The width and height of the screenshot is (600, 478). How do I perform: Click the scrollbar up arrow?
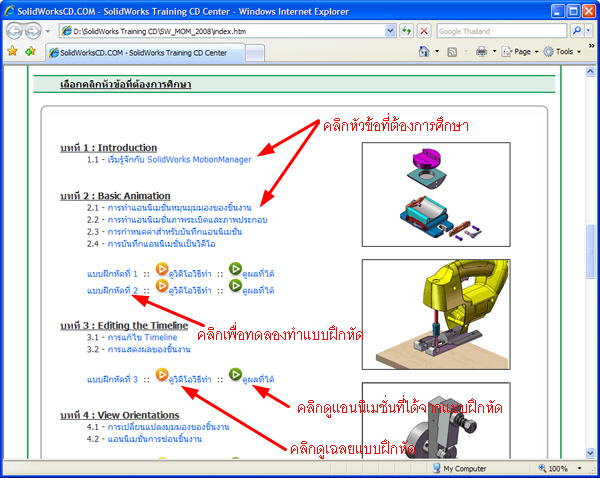[590, 72]
